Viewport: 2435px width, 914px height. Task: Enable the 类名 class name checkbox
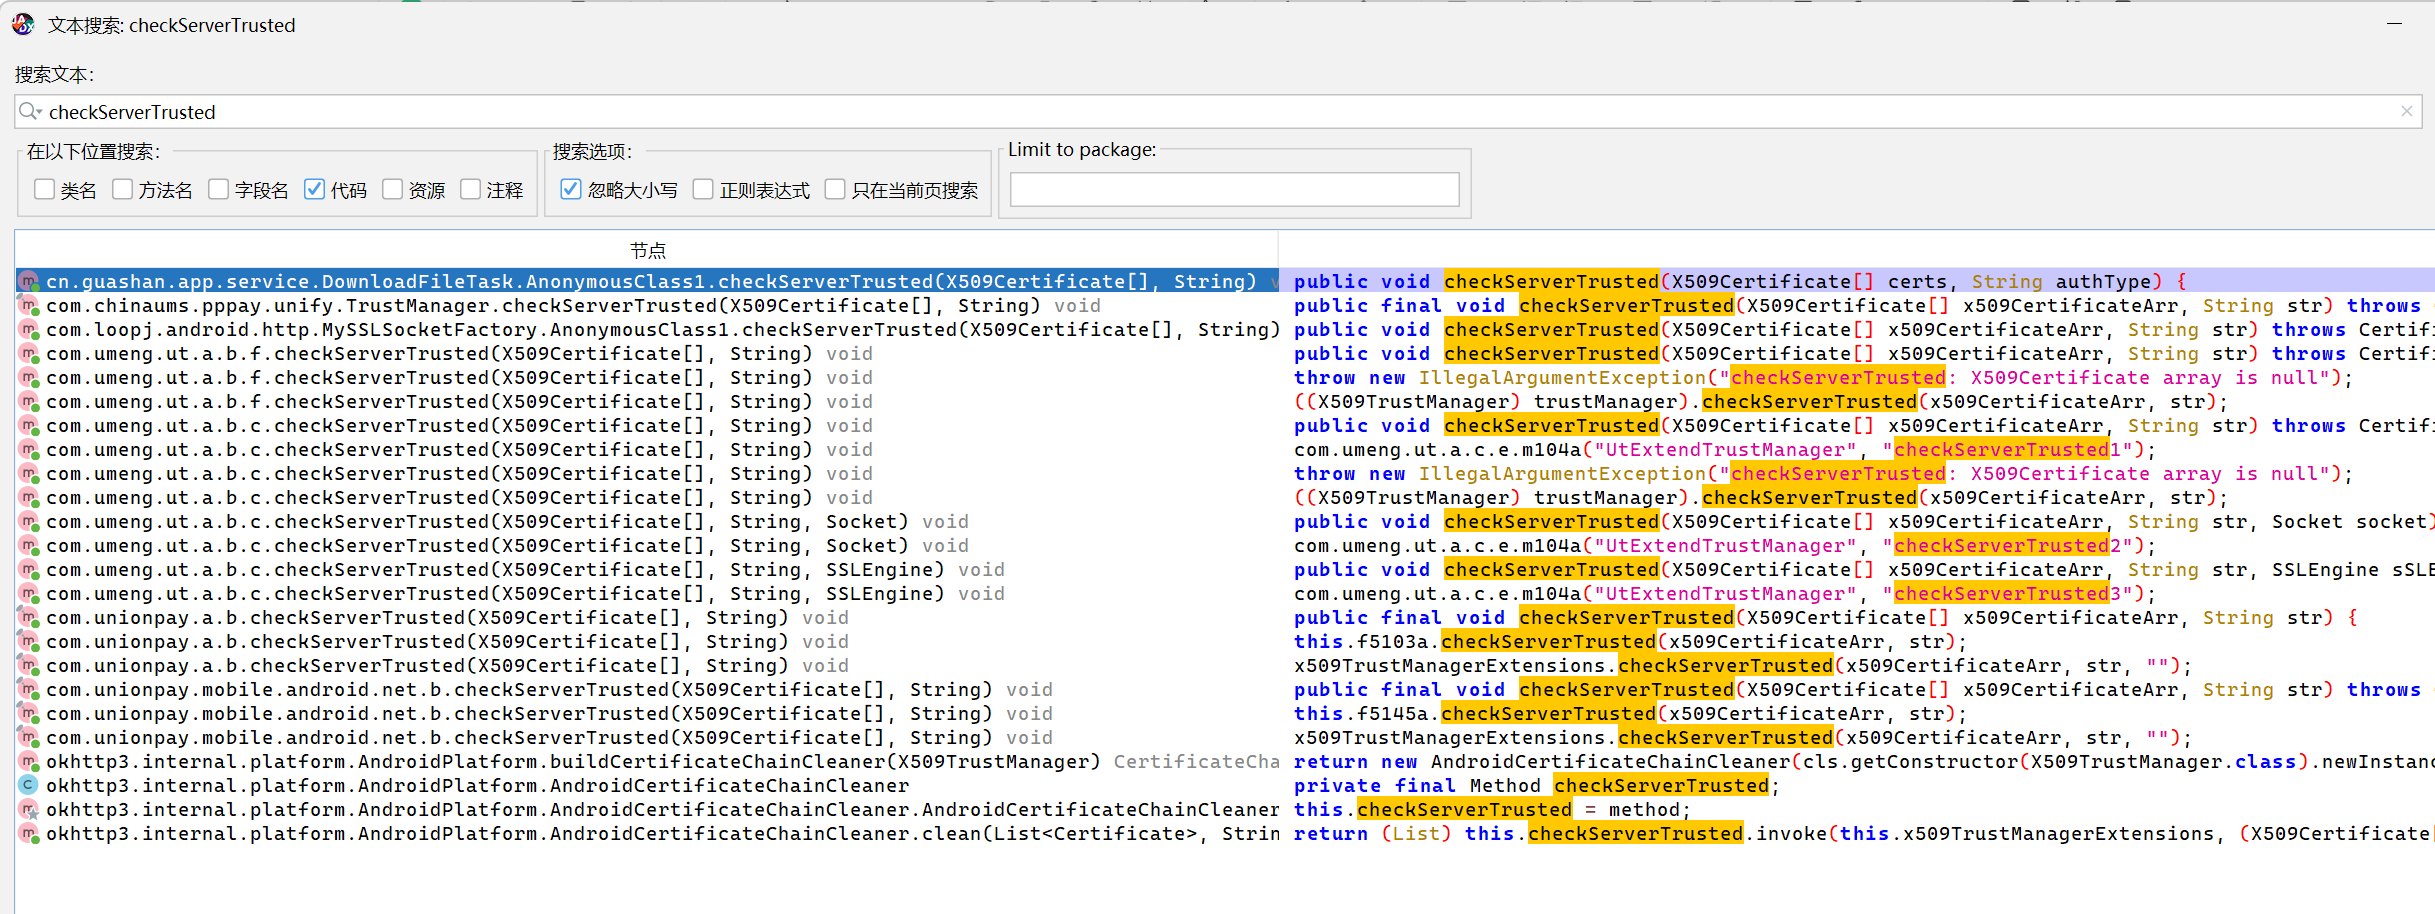(x=44, y=189)
